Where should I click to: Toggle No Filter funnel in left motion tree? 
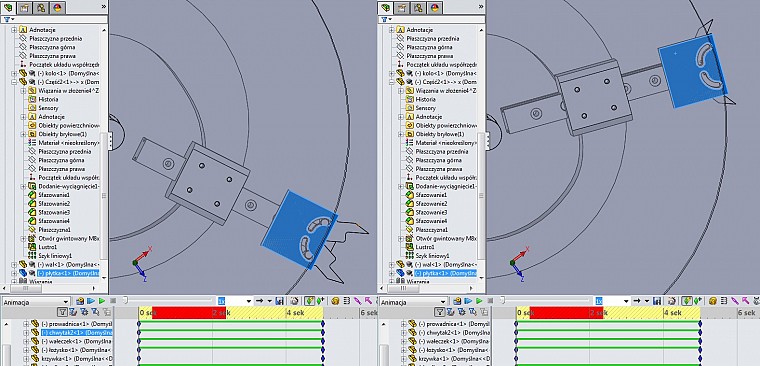point(62,312)
